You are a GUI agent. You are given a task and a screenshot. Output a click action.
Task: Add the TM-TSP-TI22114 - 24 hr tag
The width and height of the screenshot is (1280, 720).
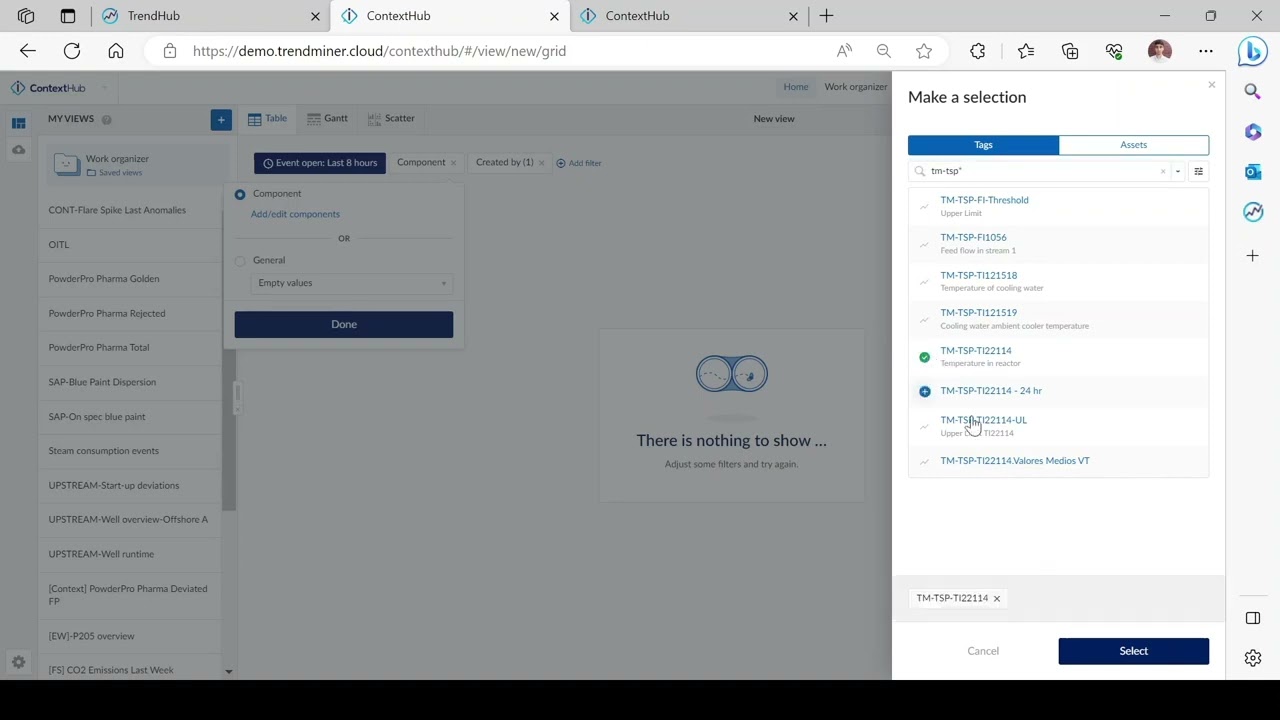coord(924,391)
